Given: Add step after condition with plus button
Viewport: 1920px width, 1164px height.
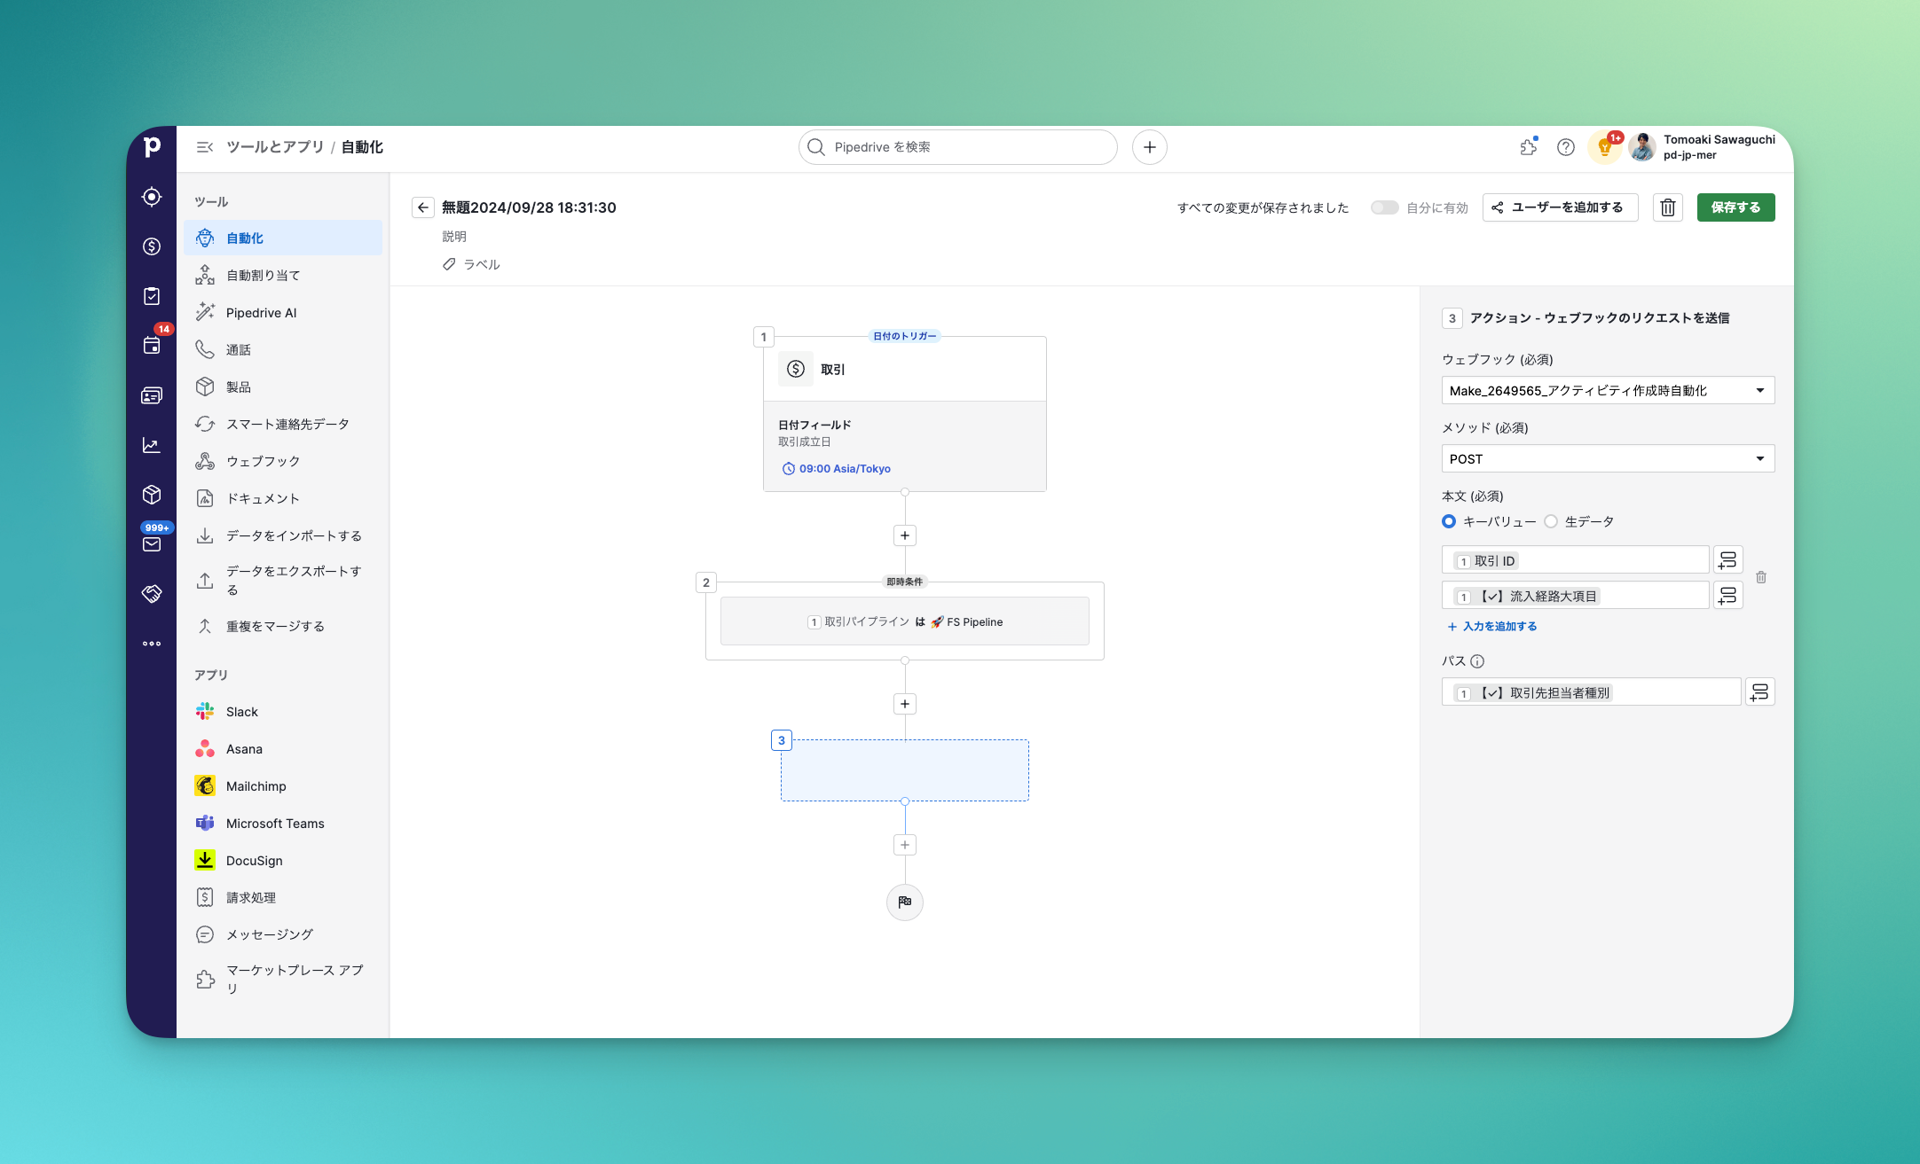Looking at the screenshot, I should (905, 704).
